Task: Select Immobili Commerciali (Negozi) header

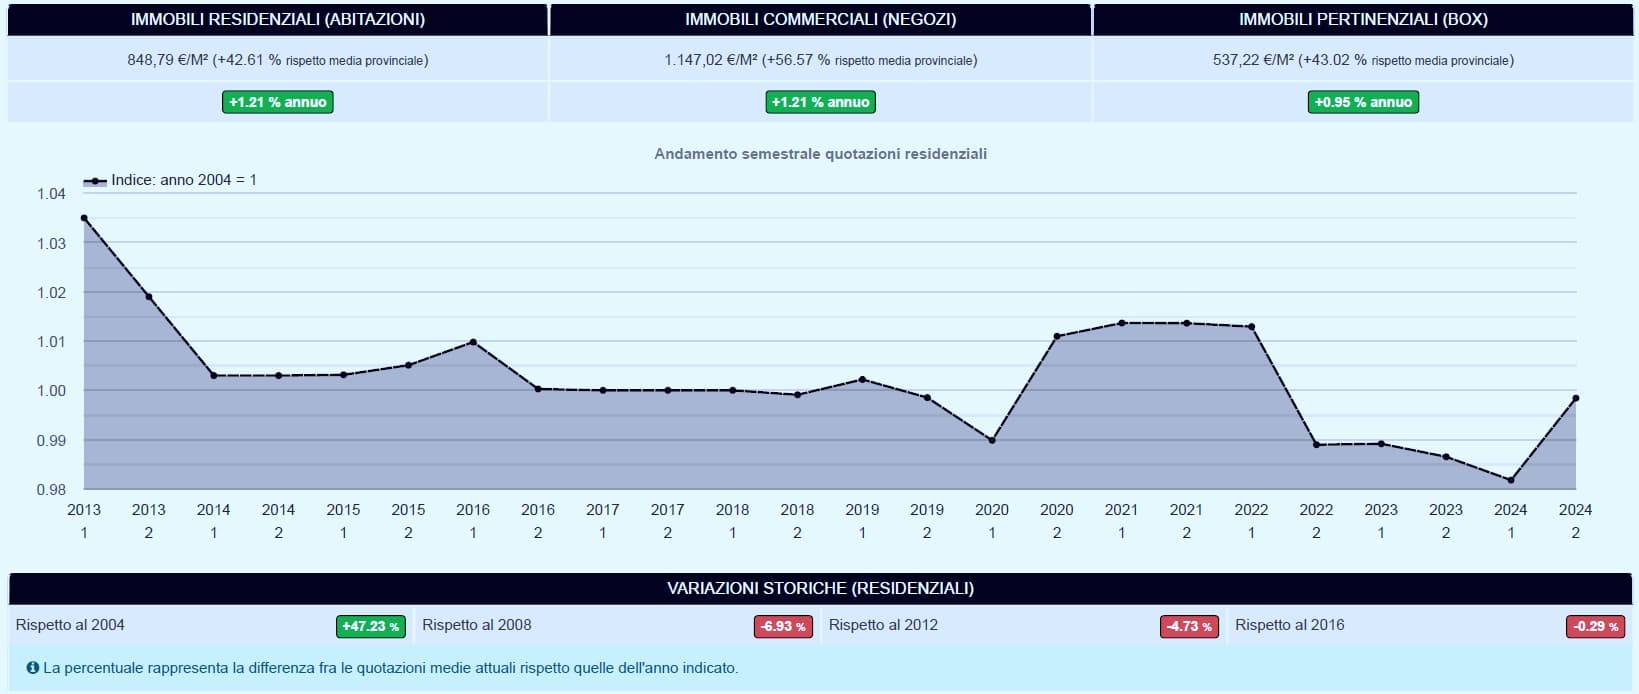Action: (820, 20)
